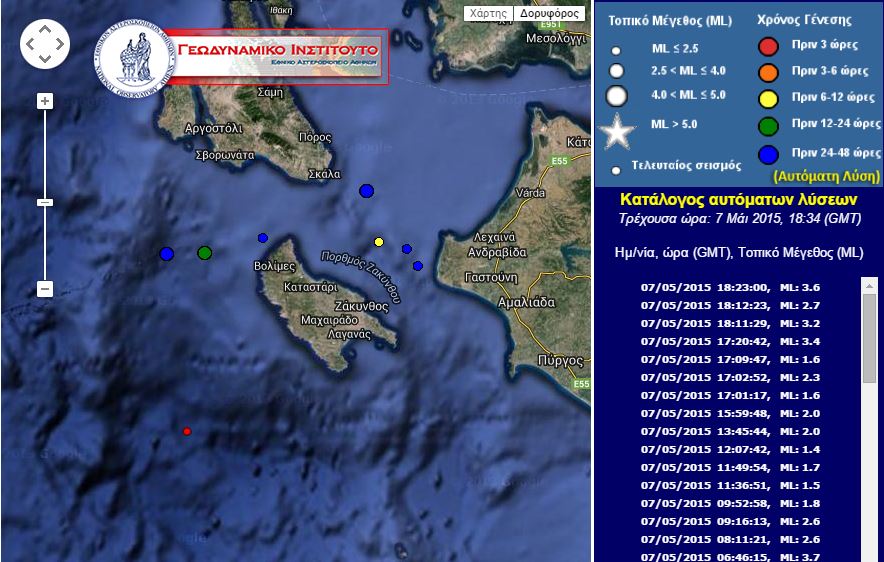
Task: Pan the map left using the arrow control
Action: (x=30, y=44)
